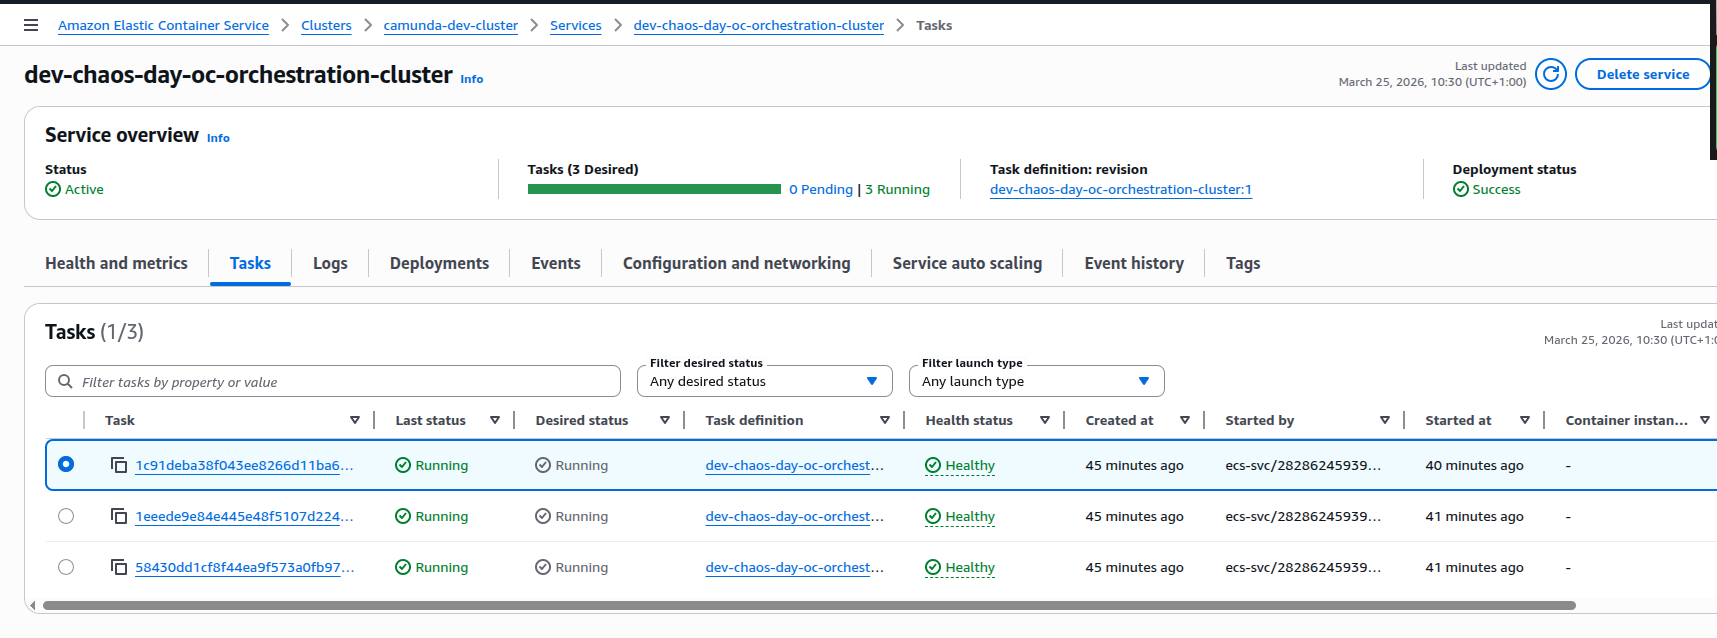Sort by Container instance column arrow
Viewport: 1717px width, 638px height.
tap(1705, 420)
